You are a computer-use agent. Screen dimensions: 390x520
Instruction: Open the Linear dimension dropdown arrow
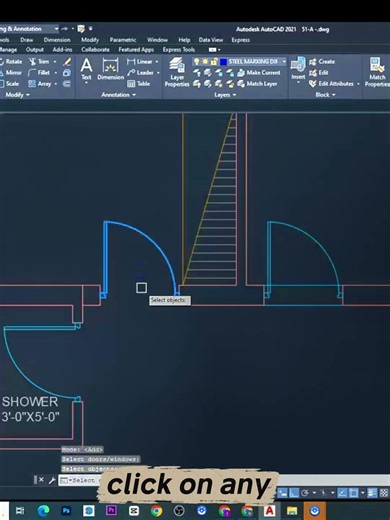(x=157, y=62)
